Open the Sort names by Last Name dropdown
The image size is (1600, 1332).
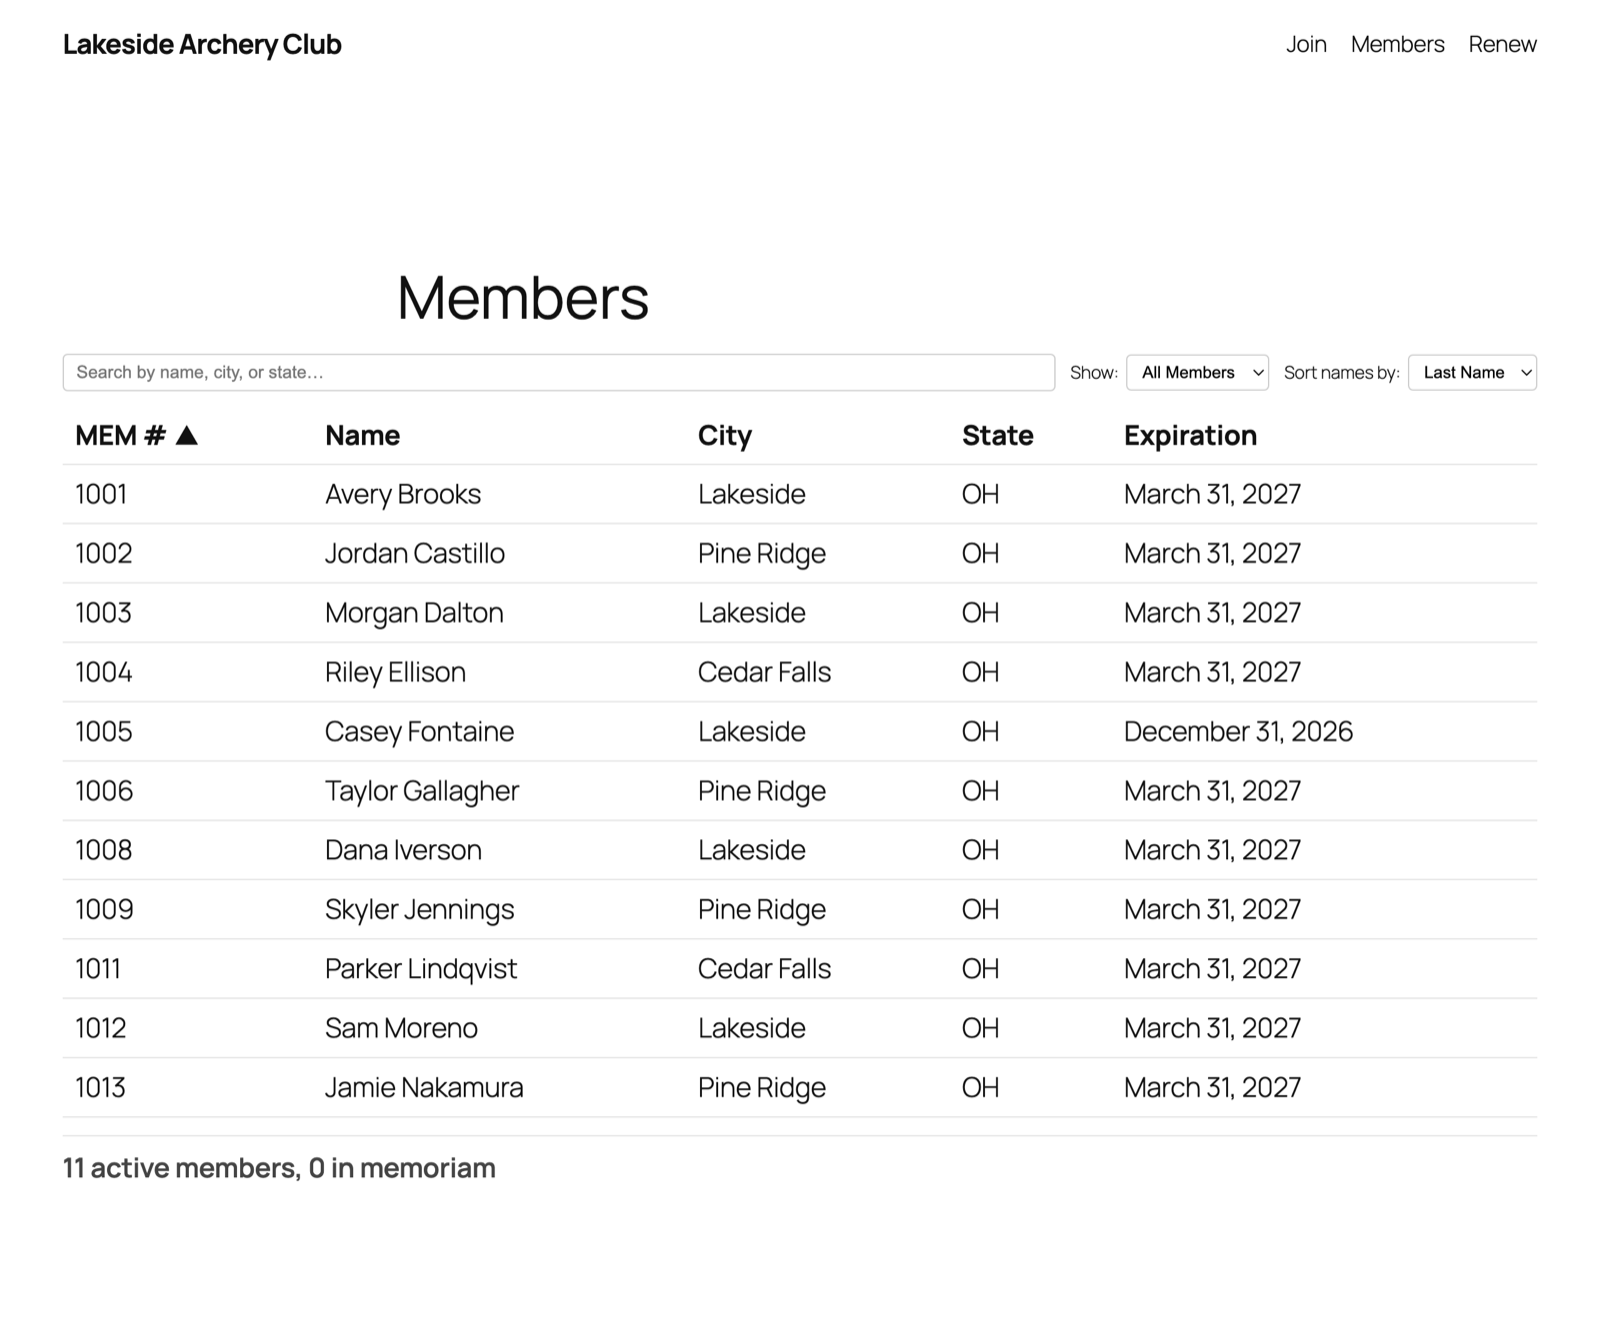[x=1472, y=372]
